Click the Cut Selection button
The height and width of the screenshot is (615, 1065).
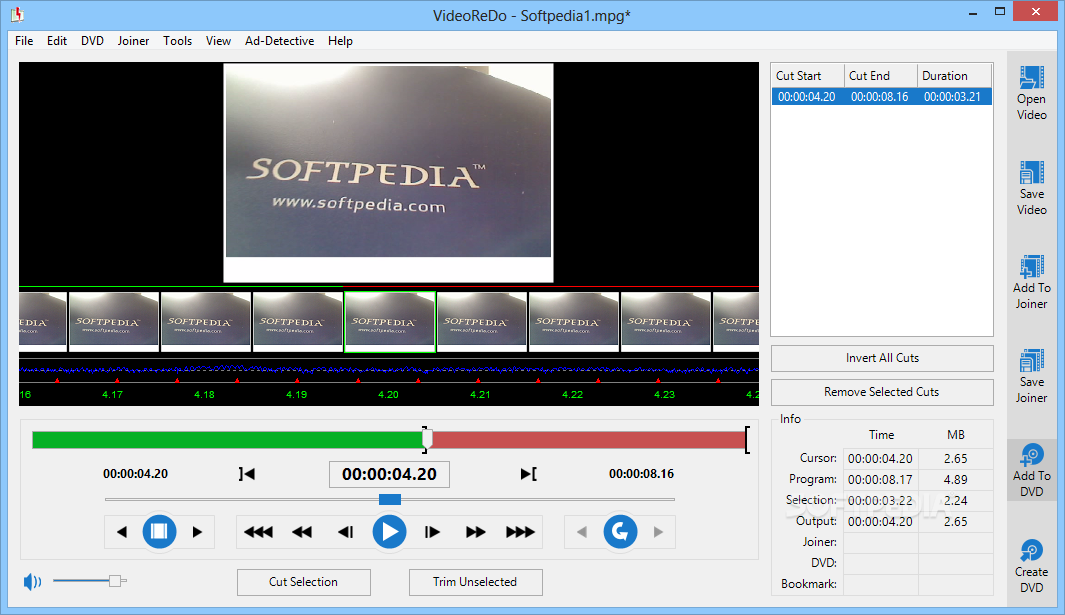tap(304, 582)
